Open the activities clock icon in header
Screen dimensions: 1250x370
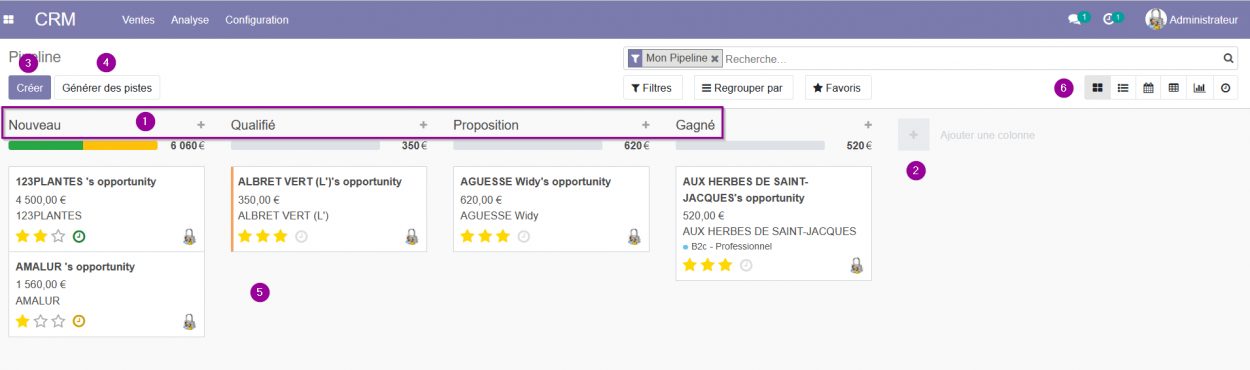1108,19
